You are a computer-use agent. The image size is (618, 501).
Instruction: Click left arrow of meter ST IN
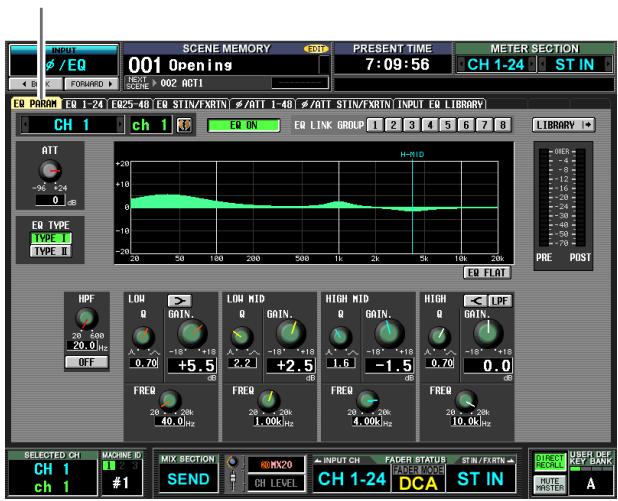[542, 64]
